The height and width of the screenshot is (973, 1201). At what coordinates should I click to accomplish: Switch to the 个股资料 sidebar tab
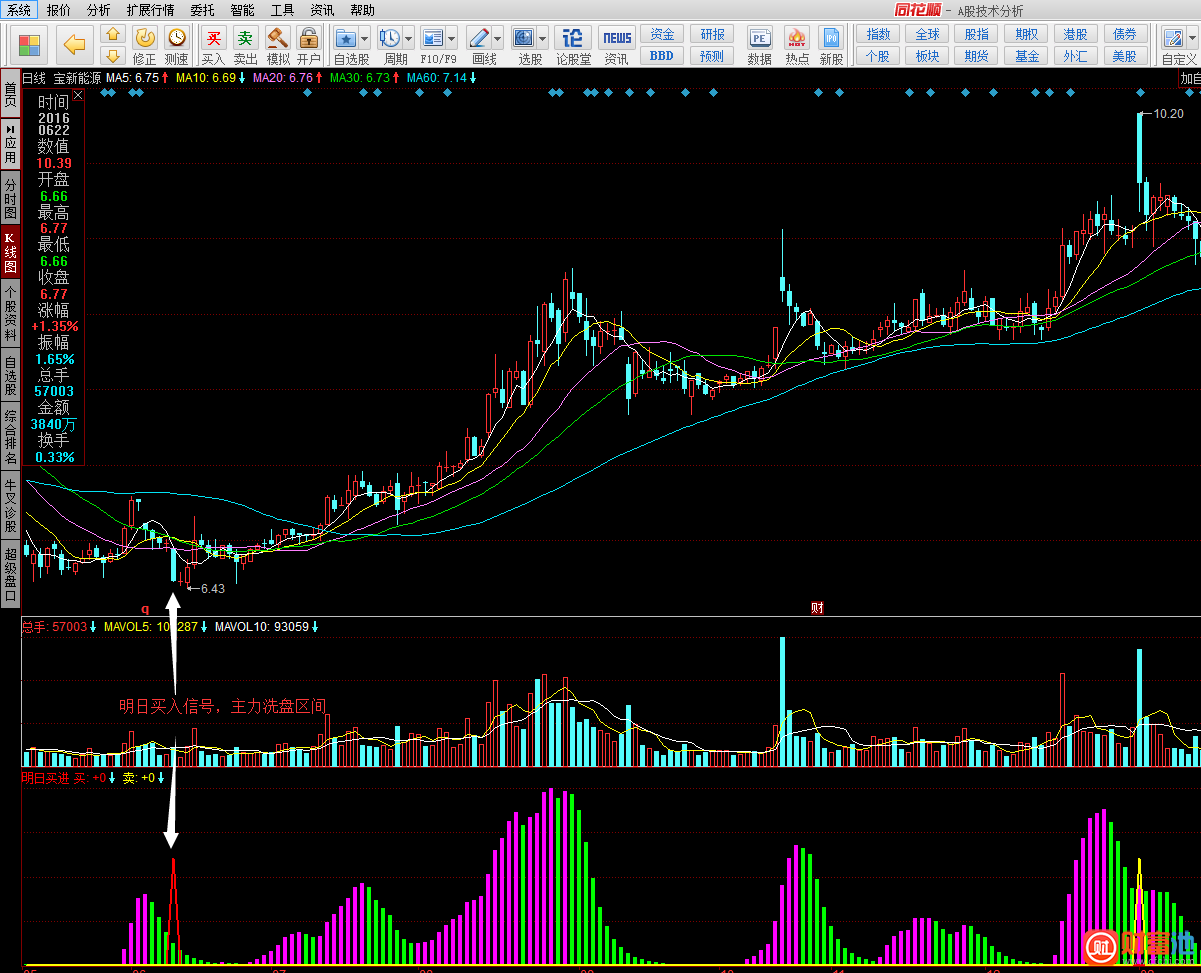(10, 314)
